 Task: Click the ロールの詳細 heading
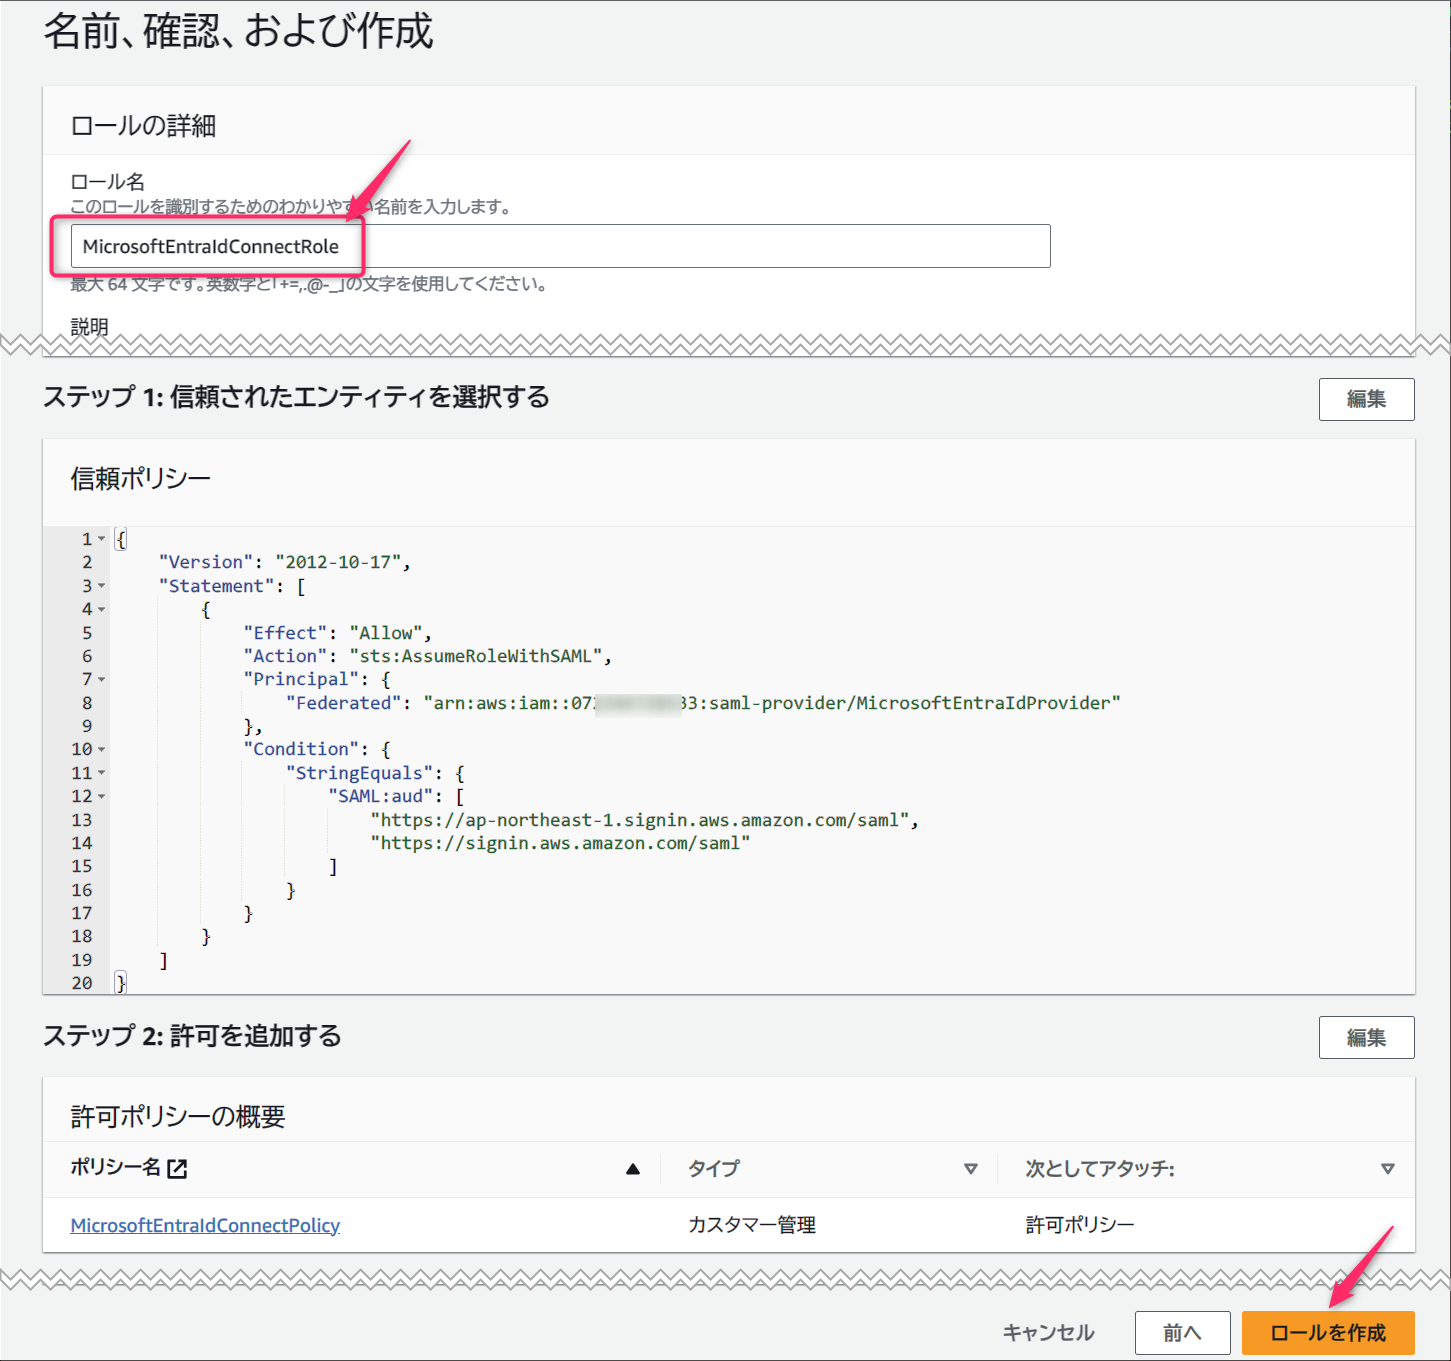pos(143,126)
